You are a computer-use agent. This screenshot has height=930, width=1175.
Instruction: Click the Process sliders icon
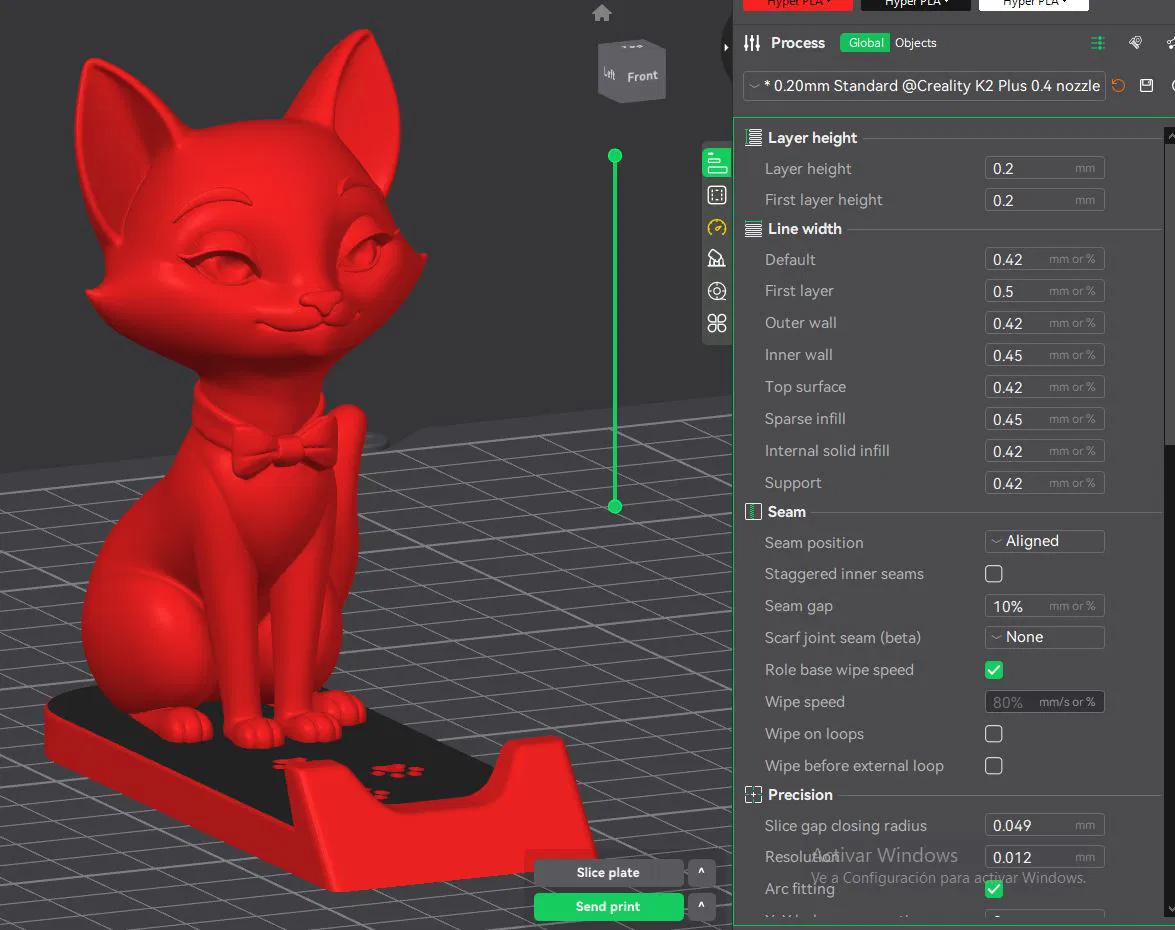[752, 43]
